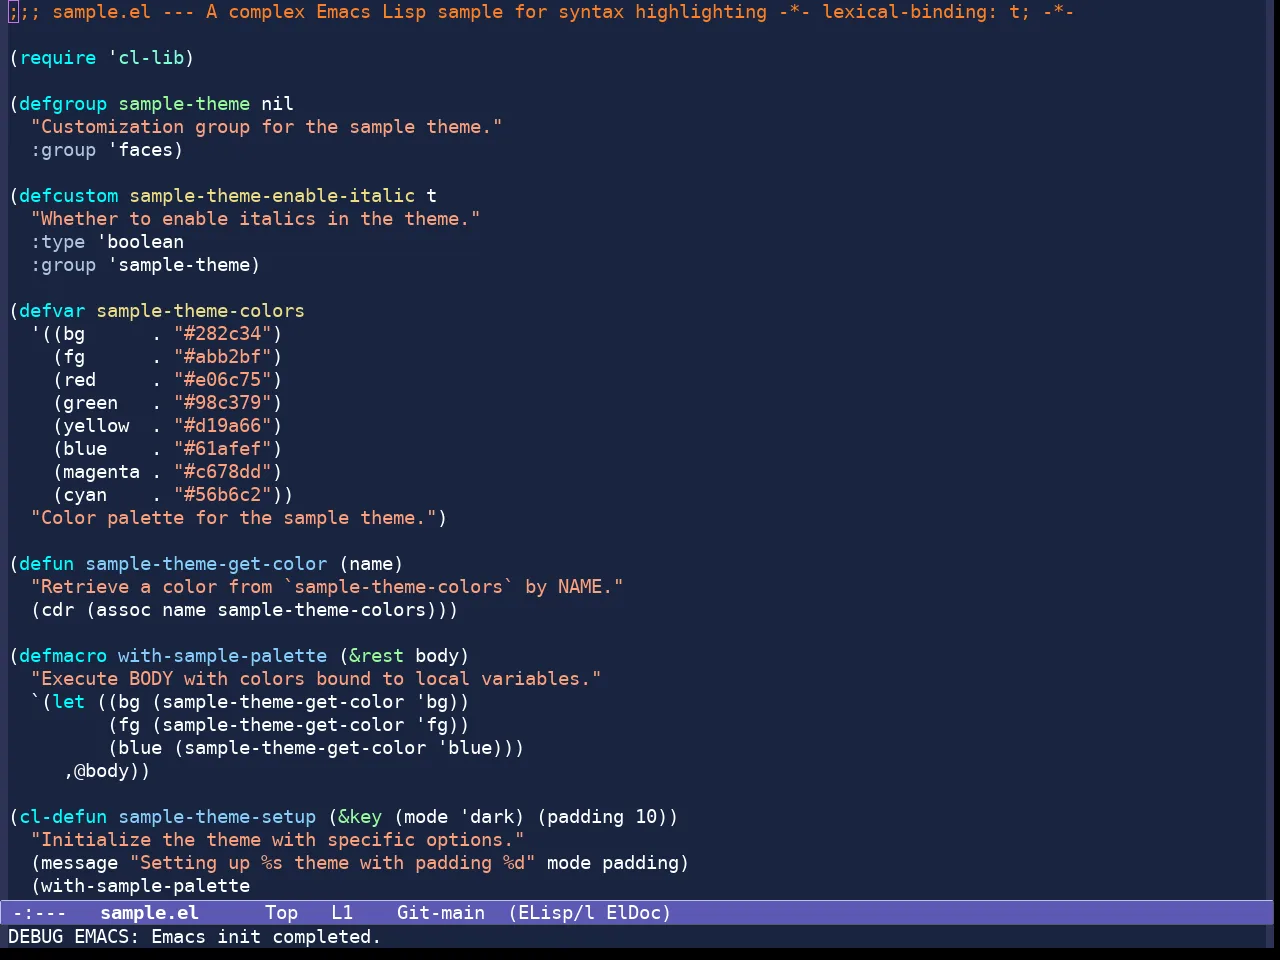Click the message function call
The width and height of the screenshot is (1280, 960).
[x=80, y=863]
